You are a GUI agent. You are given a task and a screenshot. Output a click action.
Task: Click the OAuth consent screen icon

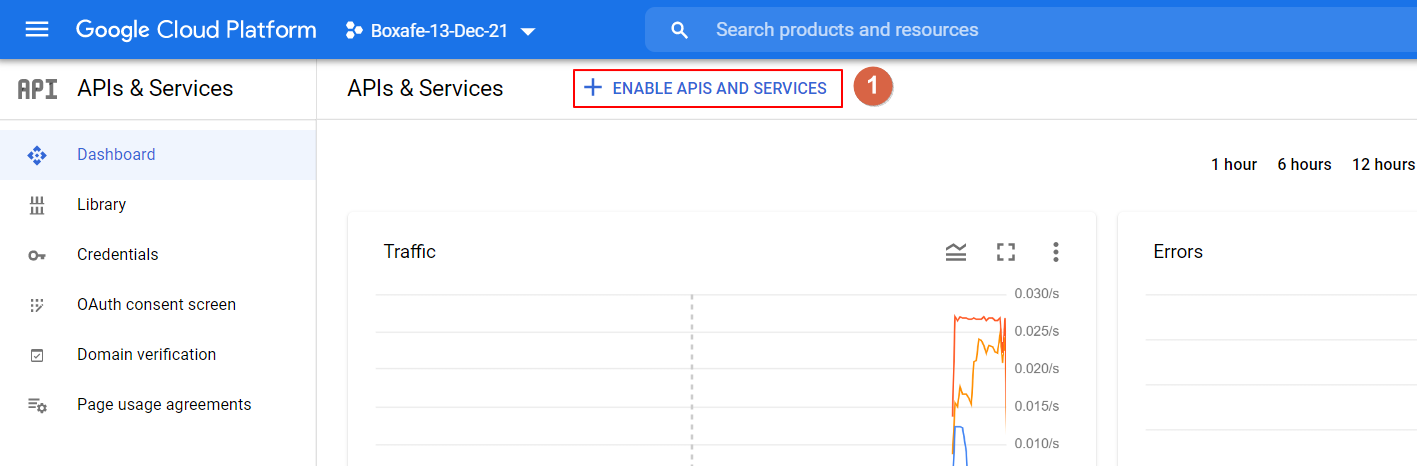tap(37, 305)
